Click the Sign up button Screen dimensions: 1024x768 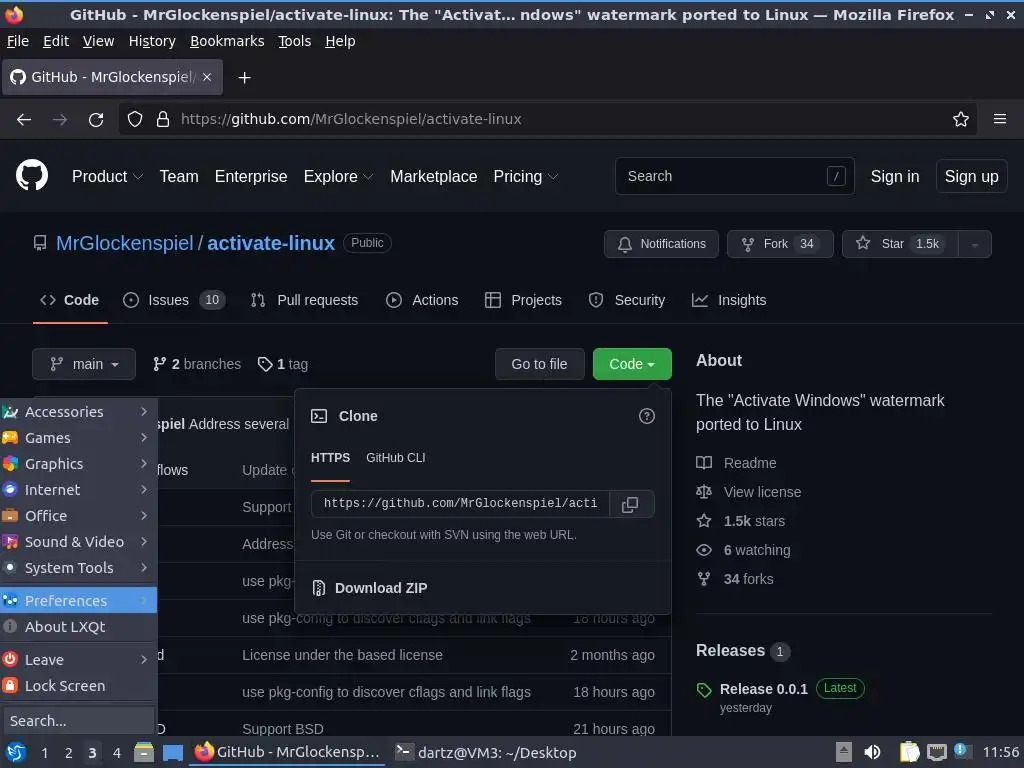971,176
